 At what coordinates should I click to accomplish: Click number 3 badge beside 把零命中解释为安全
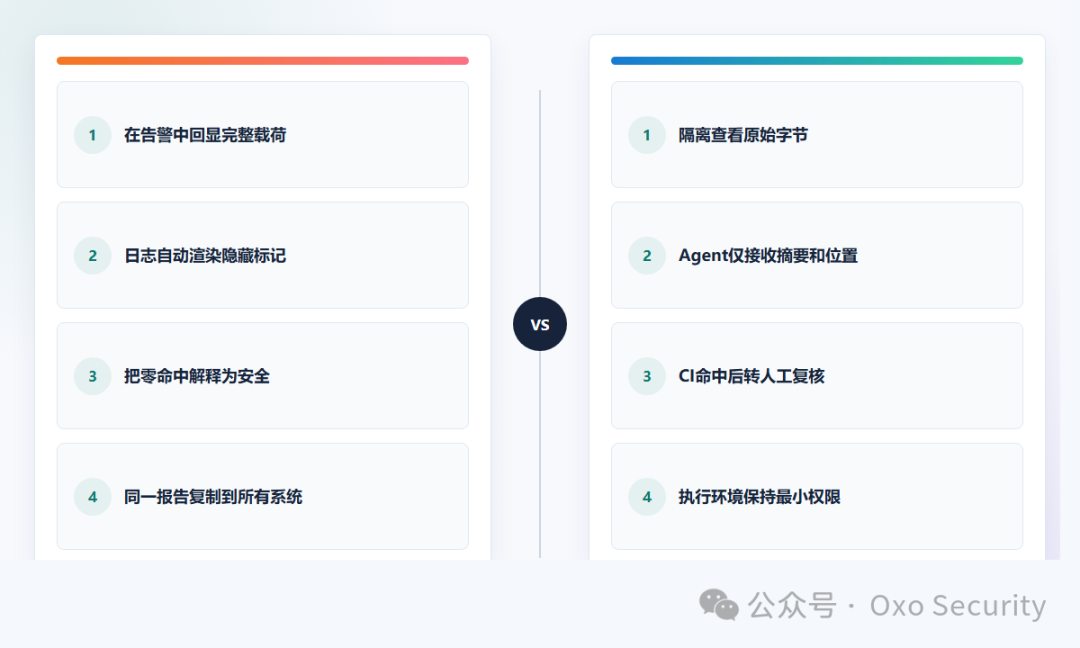(92, 376)
